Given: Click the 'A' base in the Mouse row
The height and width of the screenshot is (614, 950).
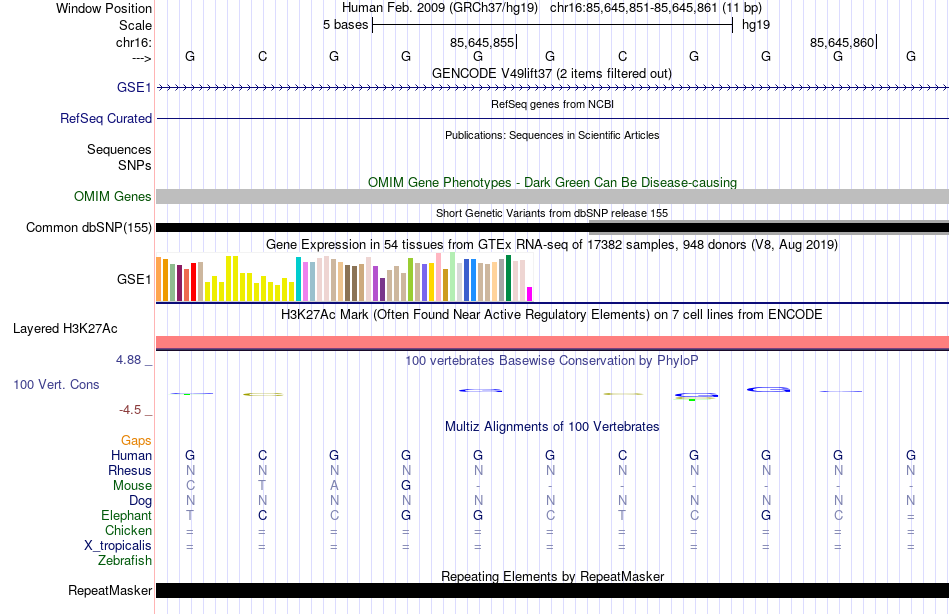Looking at the screenshot, I should point(334,486).
